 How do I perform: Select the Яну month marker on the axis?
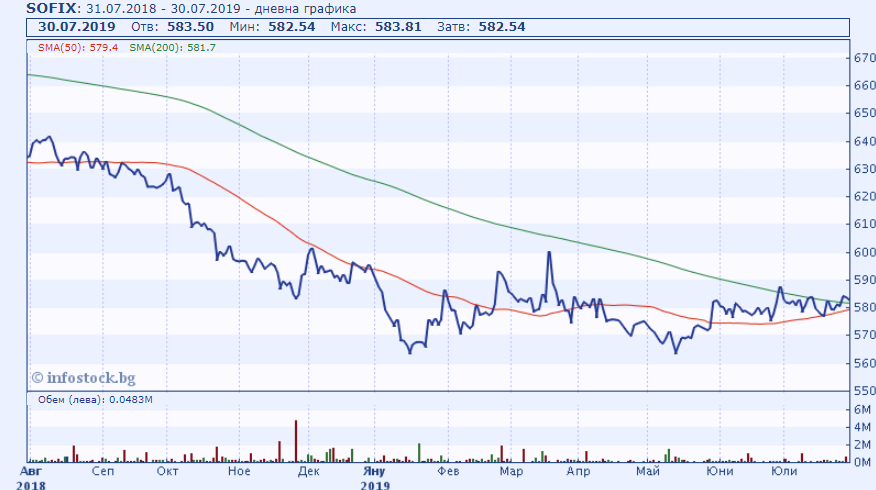pos(373,471)
